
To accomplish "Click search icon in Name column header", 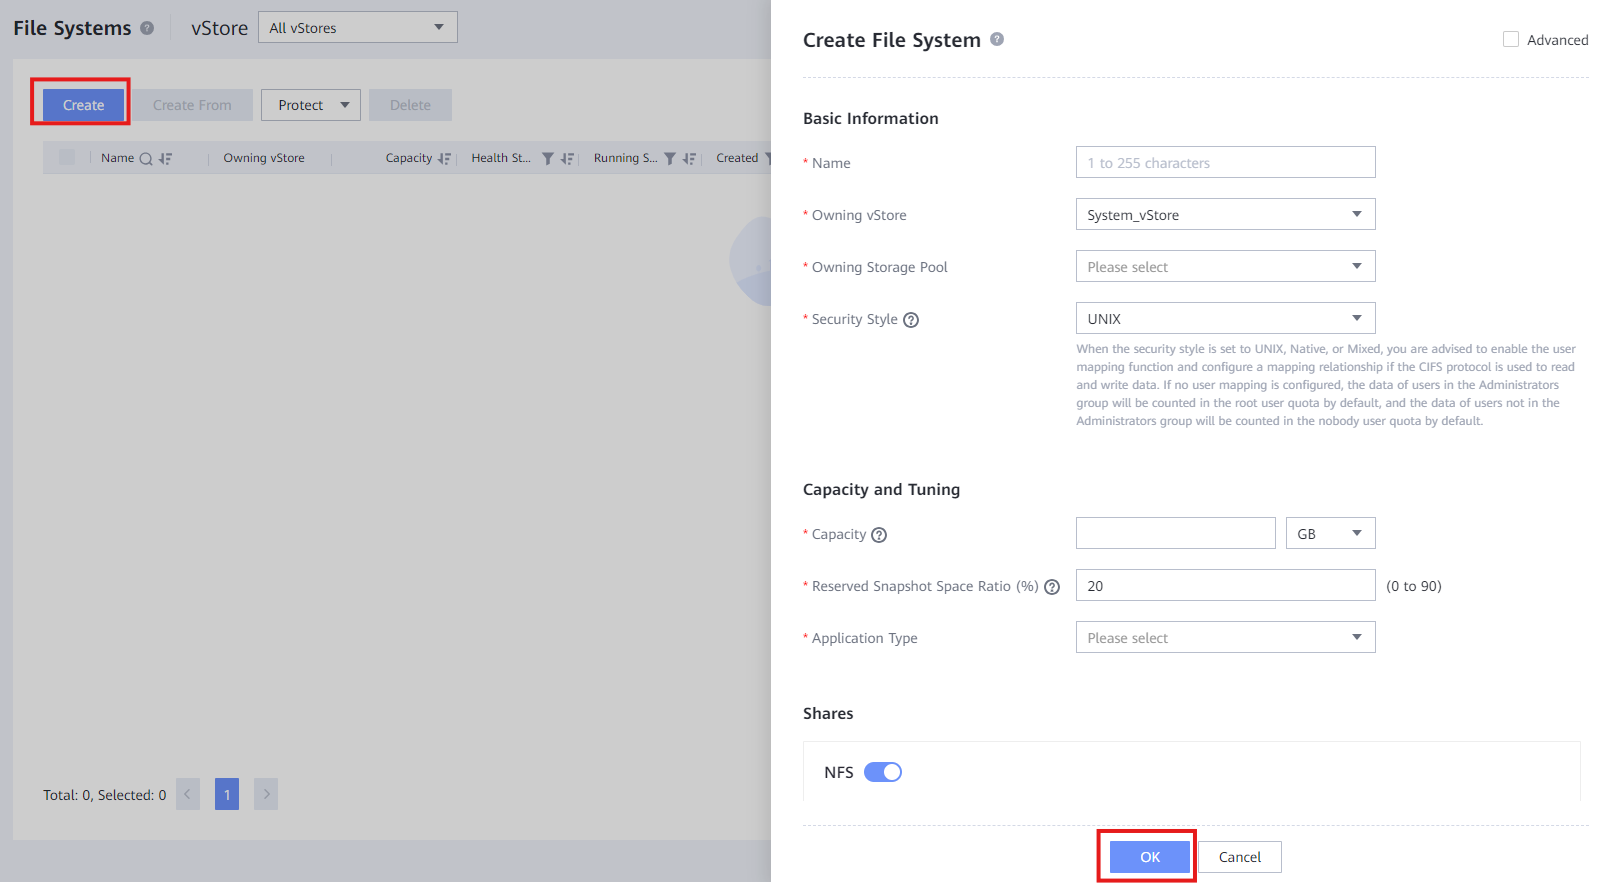I will coord(146,158).
